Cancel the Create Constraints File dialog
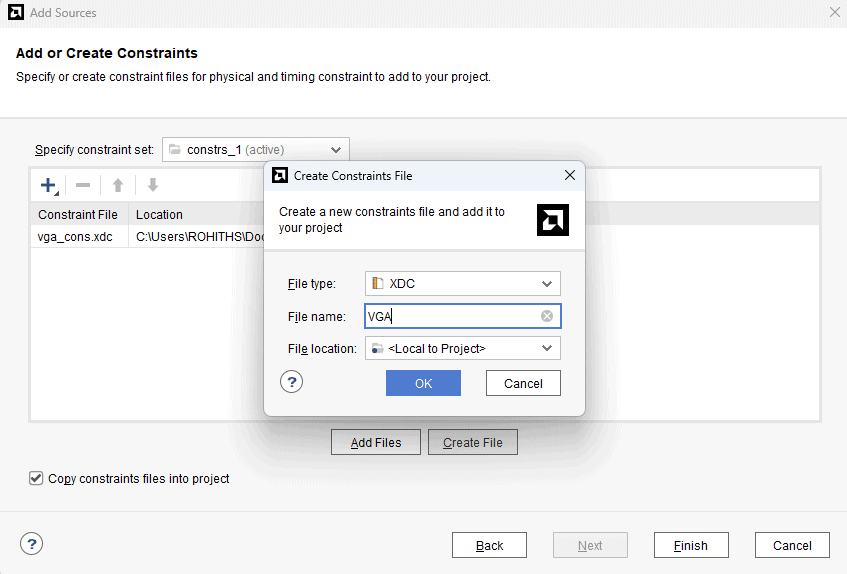This screenshot has width=847, height=574. click(523, 383)
